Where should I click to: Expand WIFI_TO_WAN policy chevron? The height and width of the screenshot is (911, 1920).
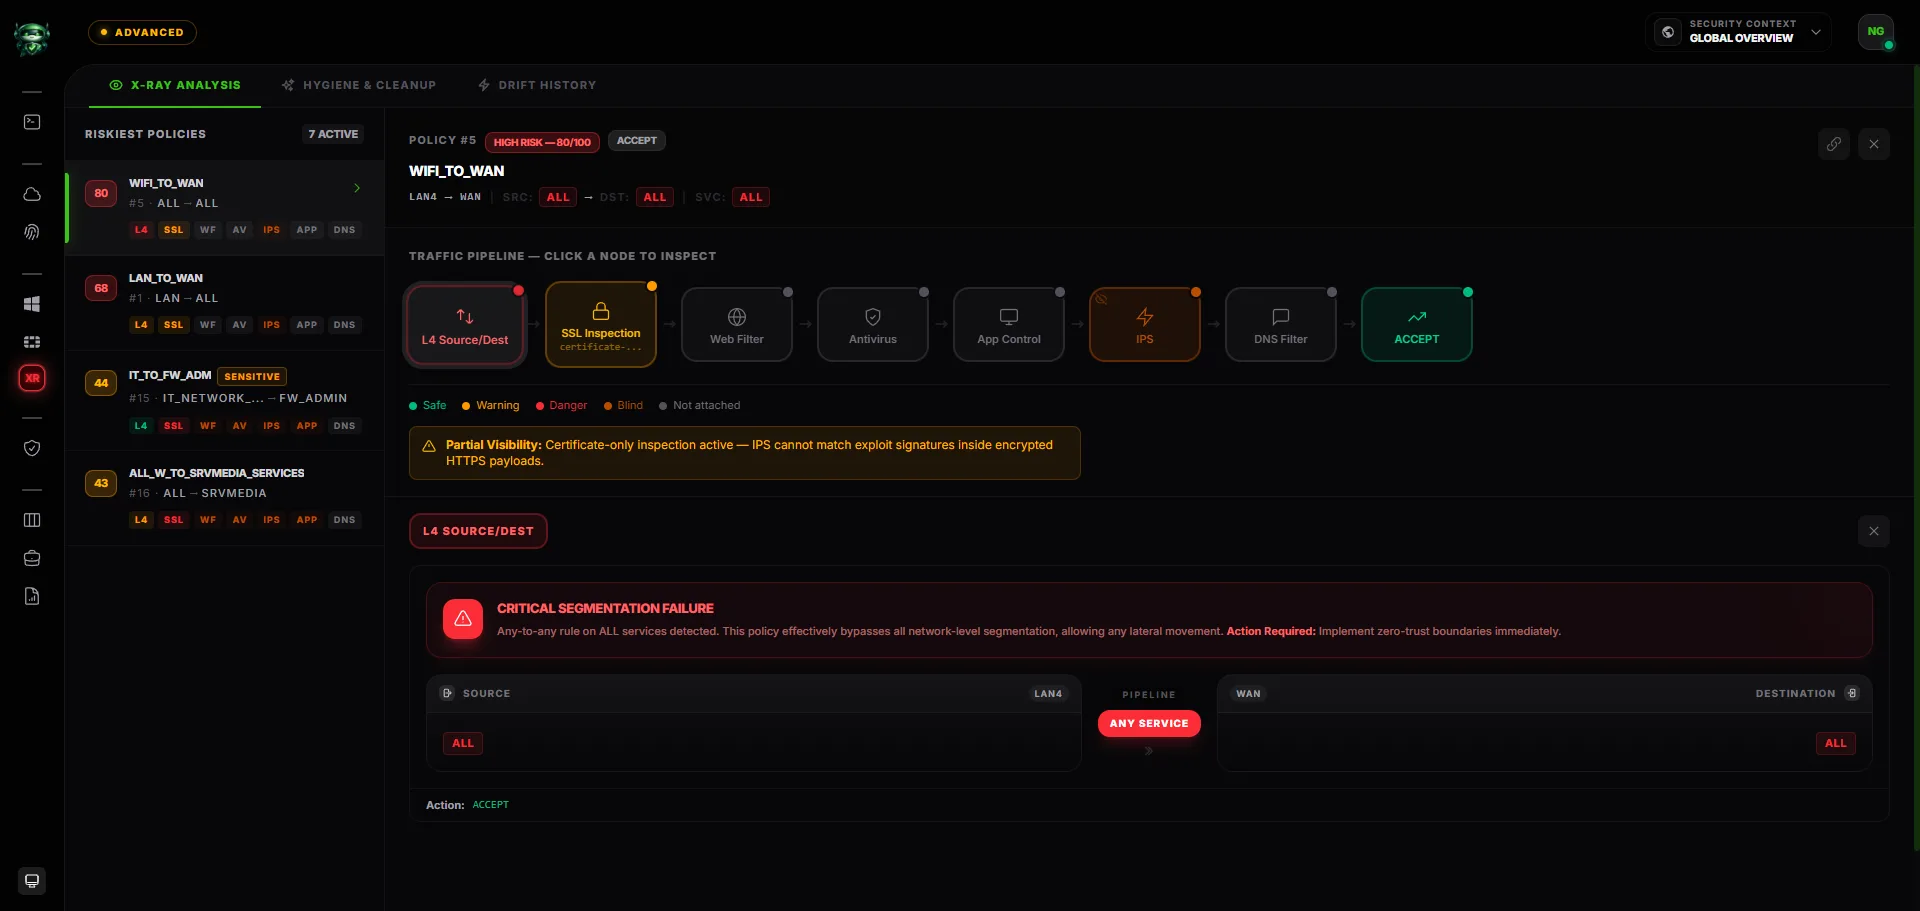[x=357, y=188]
